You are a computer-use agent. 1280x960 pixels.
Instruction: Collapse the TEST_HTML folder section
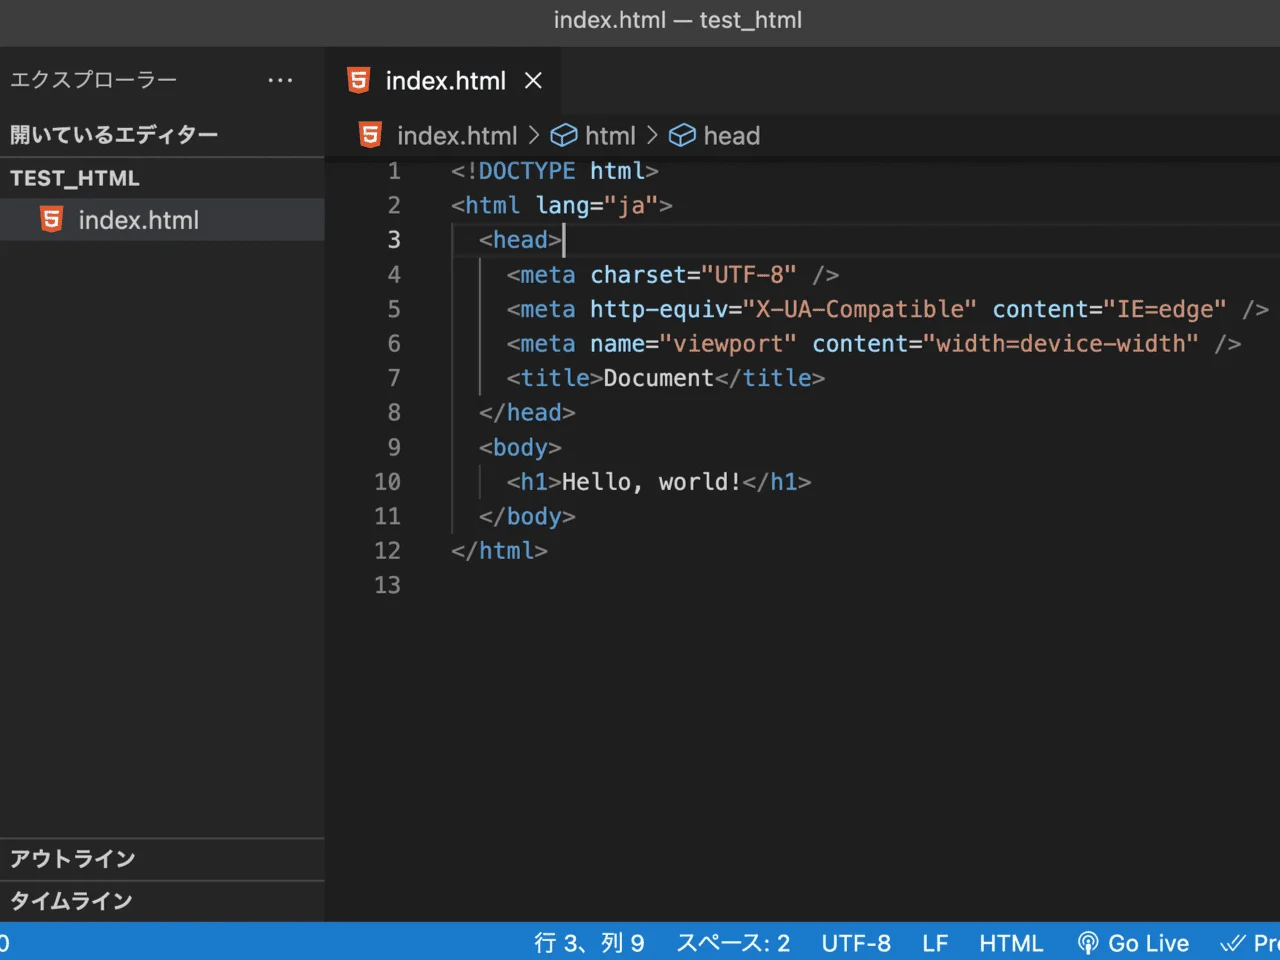click(162, 178)
